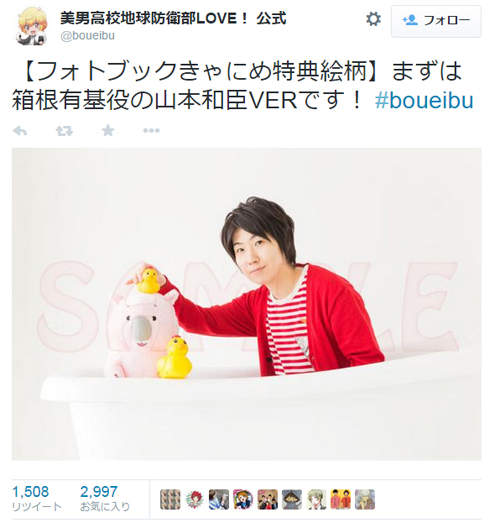Screen dimensions: 500x528
Task: Open the #boueibu hashtag link
Action: (x=424, y=101)
